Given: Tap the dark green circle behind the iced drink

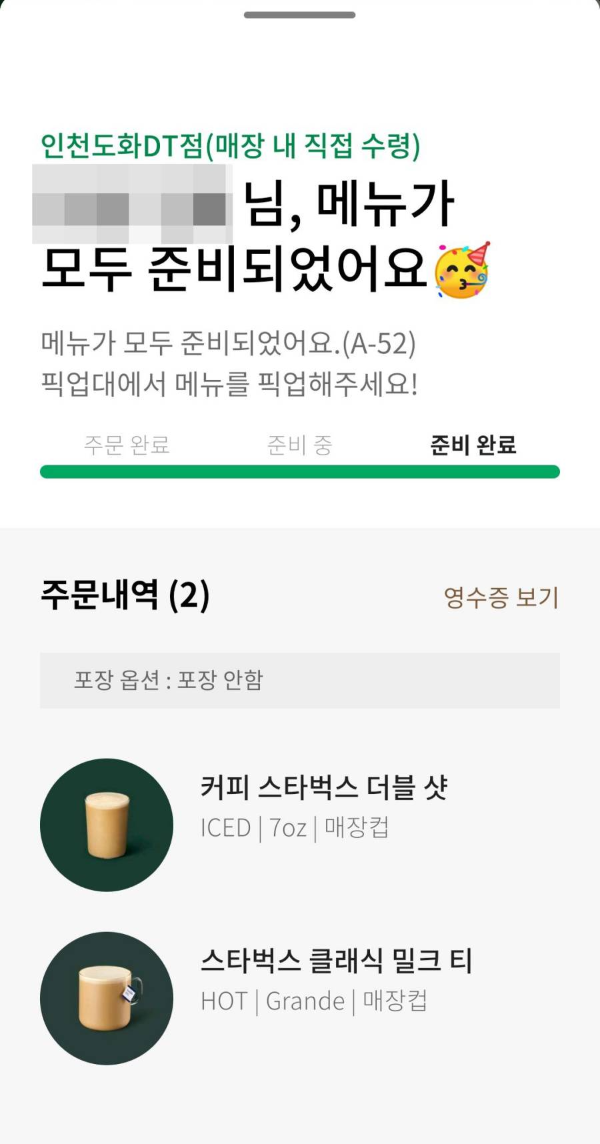Looking at the screenshot, I should pos(106,824).
